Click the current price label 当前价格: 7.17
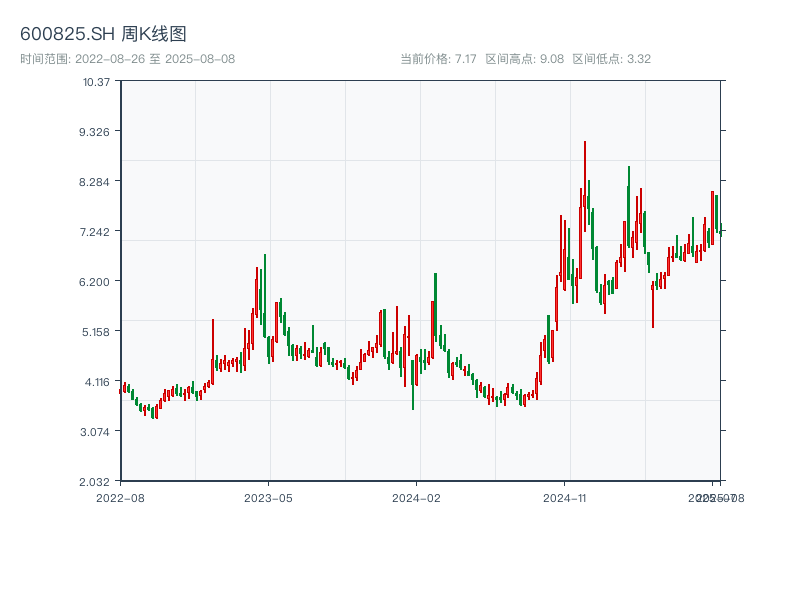The height and width of the screenshot is (600, 800). coord(438,59)
